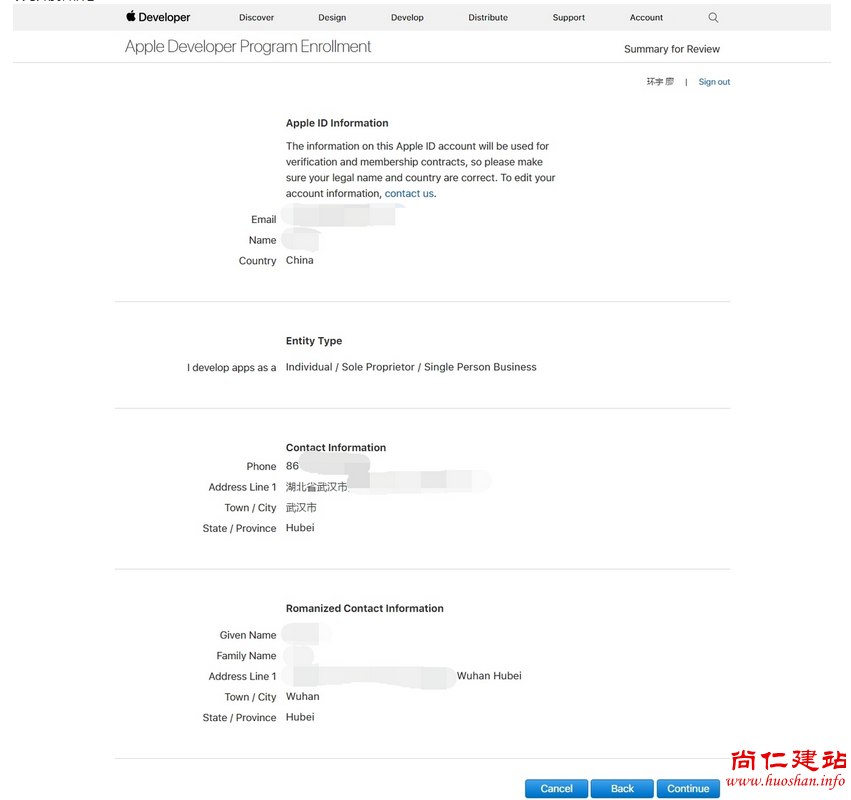Follow the 'contact us' link
851x800 pixels.
pos(409,194)
